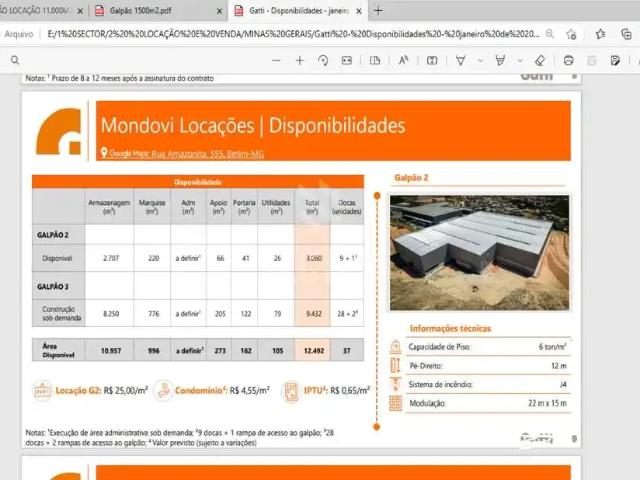
Task: Click the orange Mondovi logo
Action: [x=59, y=131]
